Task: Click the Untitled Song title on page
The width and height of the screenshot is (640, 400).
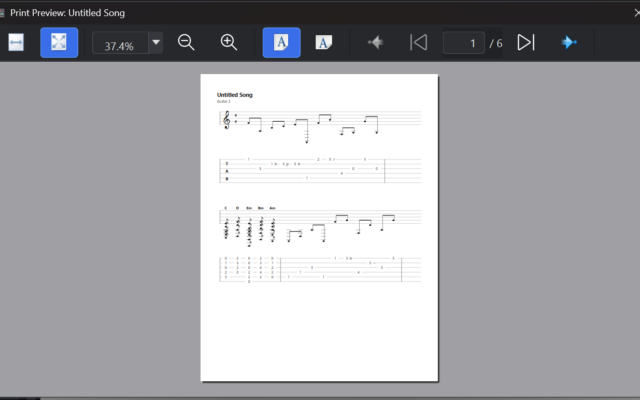Action: 235,95
